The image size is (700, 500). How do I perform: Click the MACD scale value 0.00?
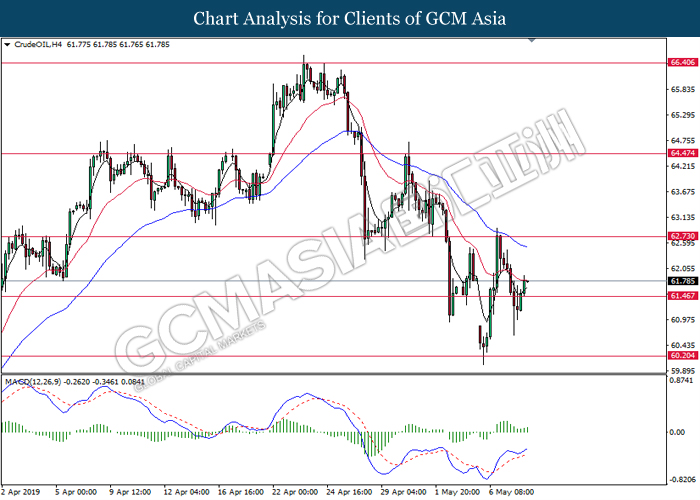click(678, 432)
